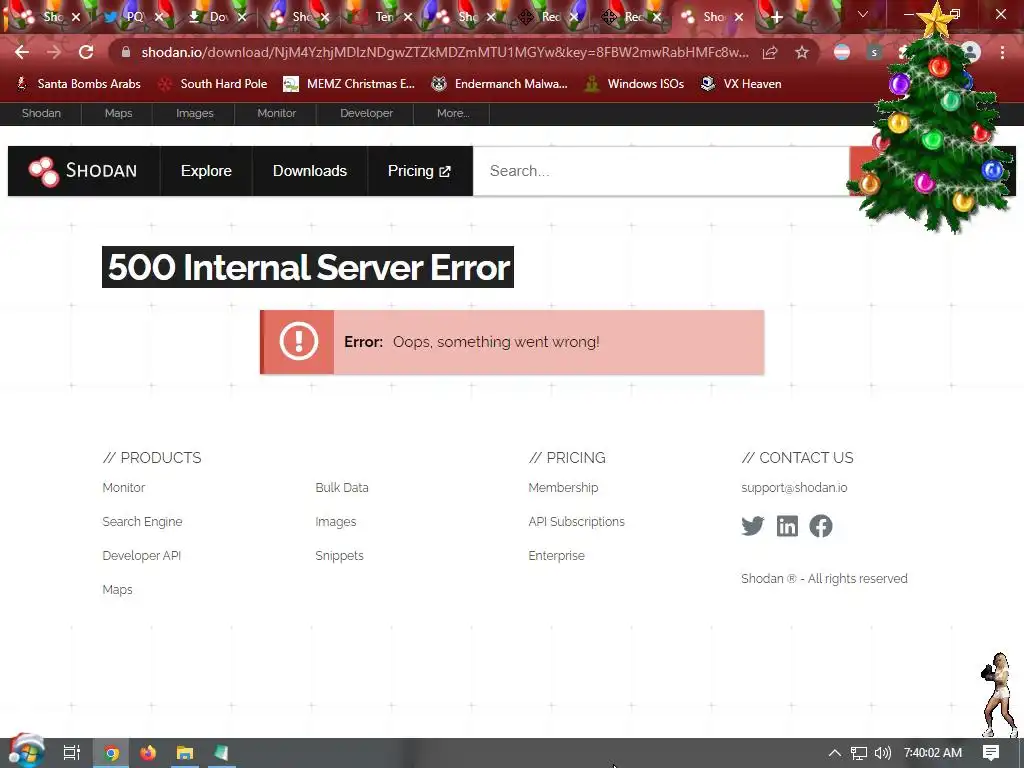Open the Enterprise pricing link
Image resolution: width=1024 pixels, height=768 pixels.
tap(556, 556)
